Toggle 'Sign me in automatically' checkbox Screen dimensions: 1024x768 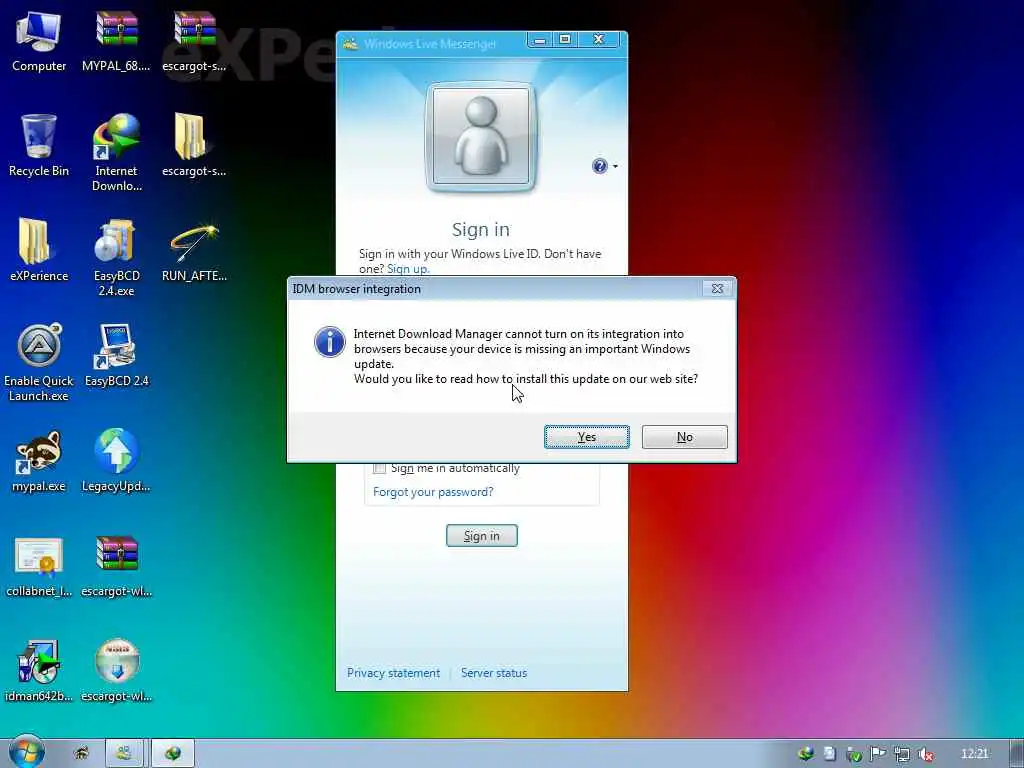click(x=379, y=468)
